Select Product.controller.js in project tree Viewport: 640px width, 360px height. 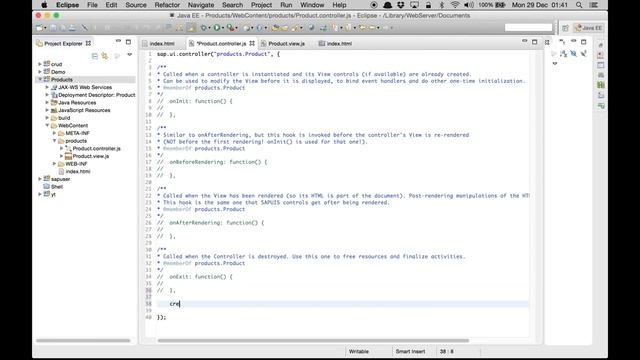[96, 149]
